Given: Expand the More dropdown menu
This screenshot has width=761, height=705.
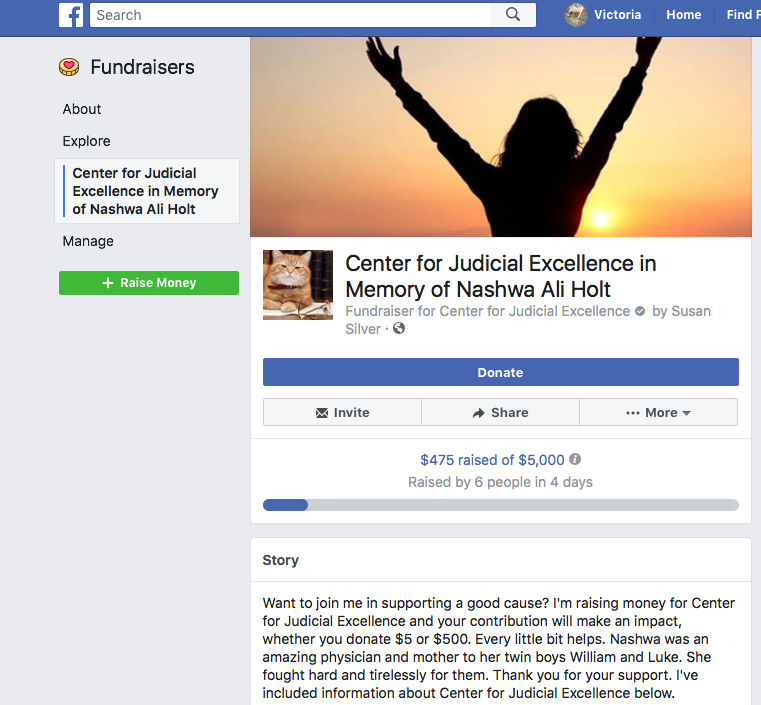Looking at the screenshot, I should click(659, 412).
